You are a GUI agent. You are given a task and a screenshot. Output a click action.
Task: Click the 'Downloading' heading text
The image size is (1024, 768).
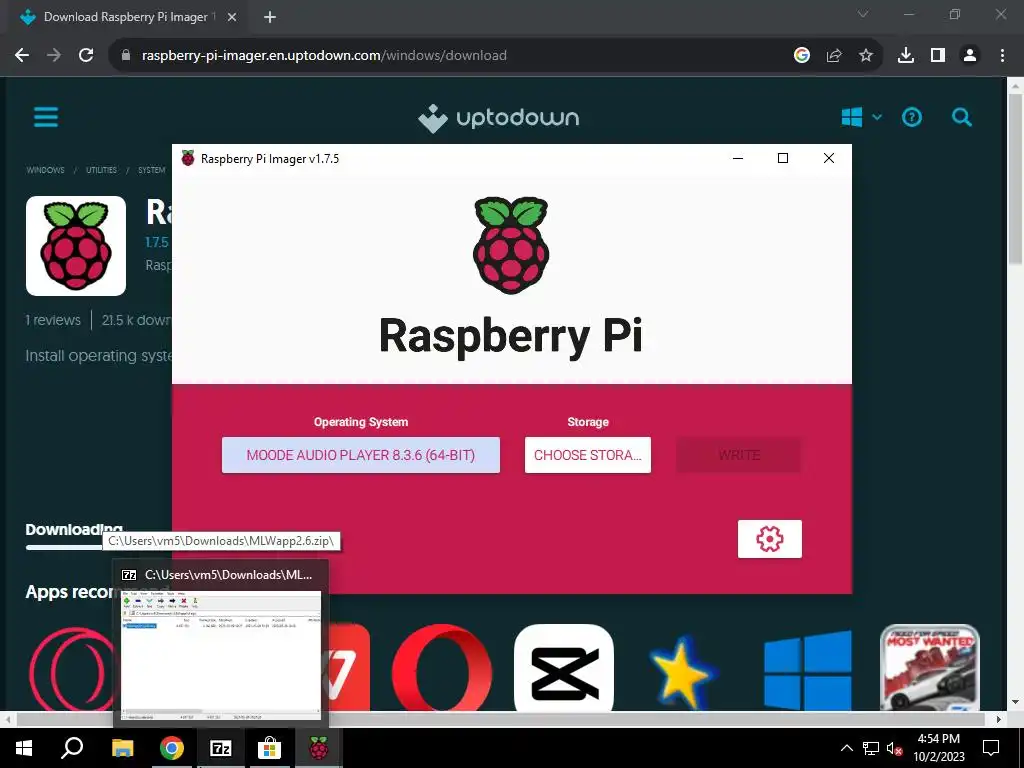coord(74,529)
